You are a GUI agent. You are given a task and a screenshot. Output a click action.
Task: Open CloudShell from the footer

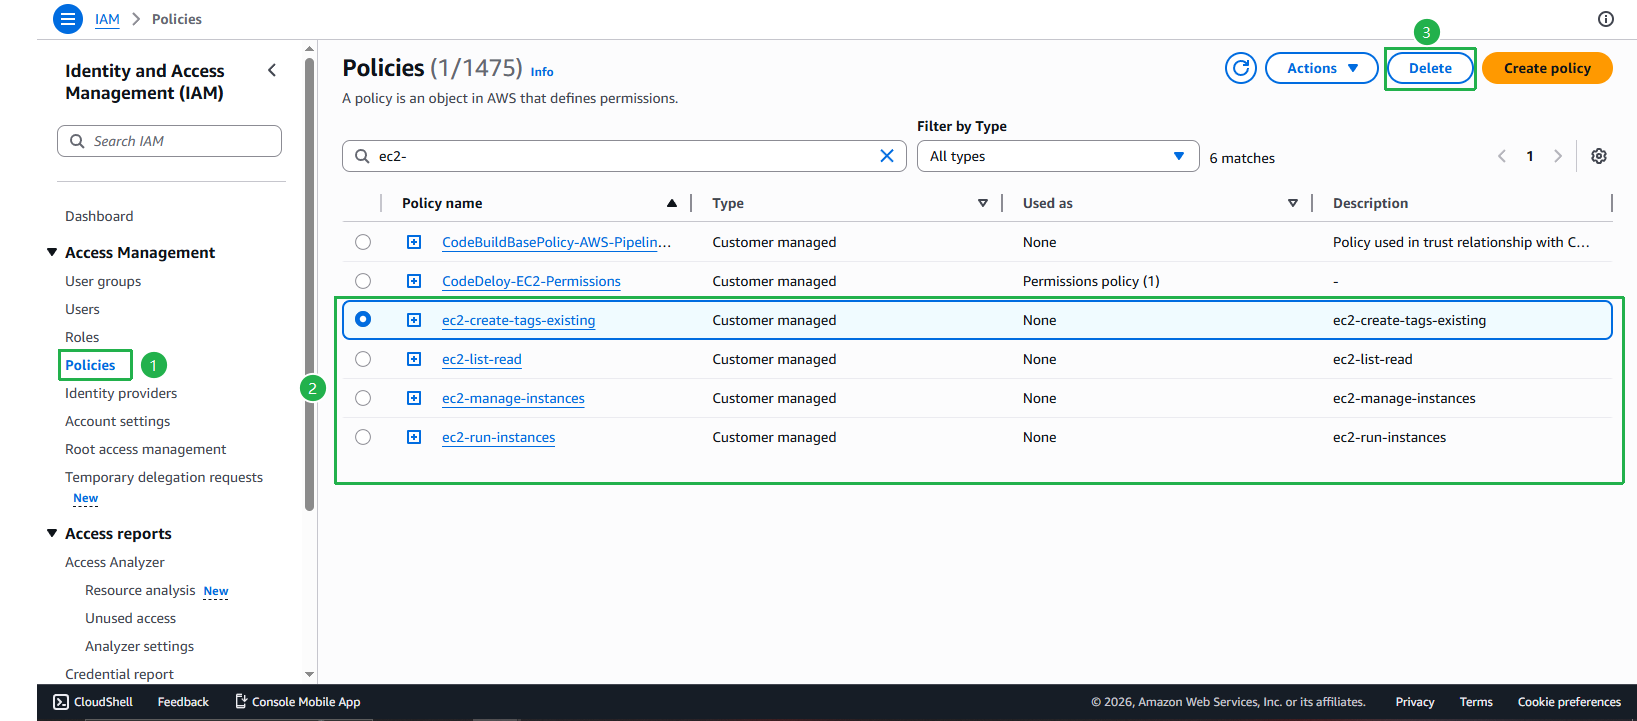point(93,702)
